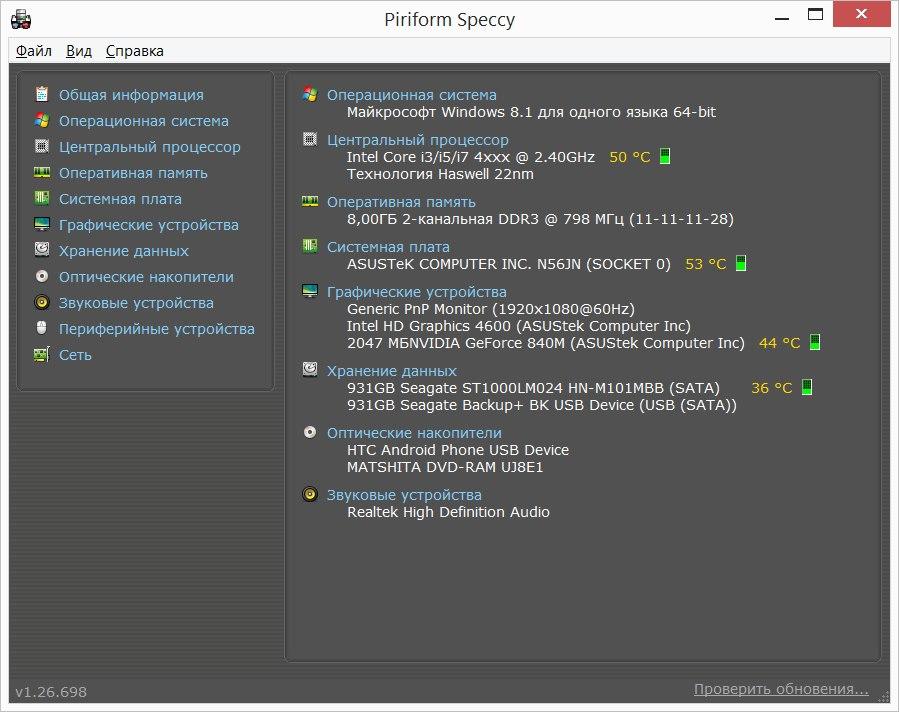Select Хранение данных in the sidebar
The width and height of the screenshot is (899, 712).
[124, 251]
